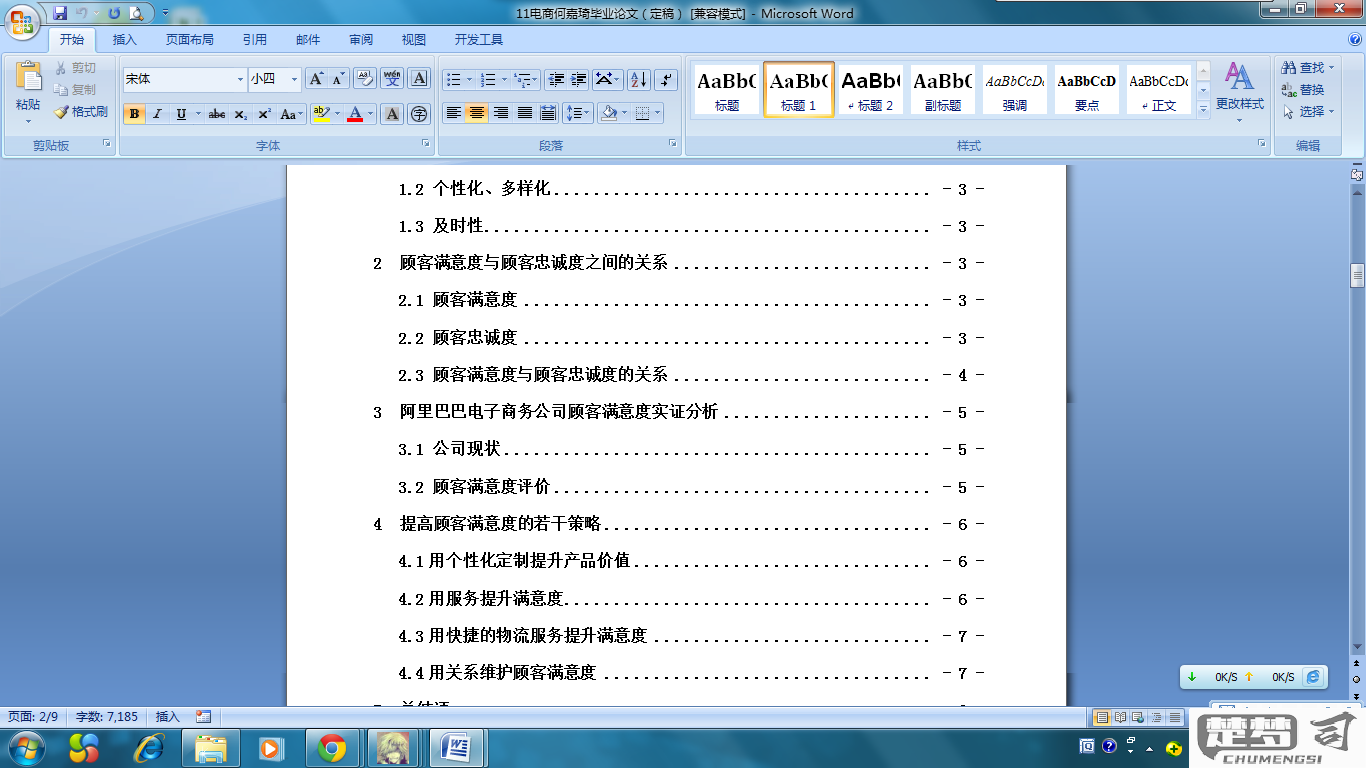Align text right
This screenshot has height=768, width=1366.
(x=501, y=113)
